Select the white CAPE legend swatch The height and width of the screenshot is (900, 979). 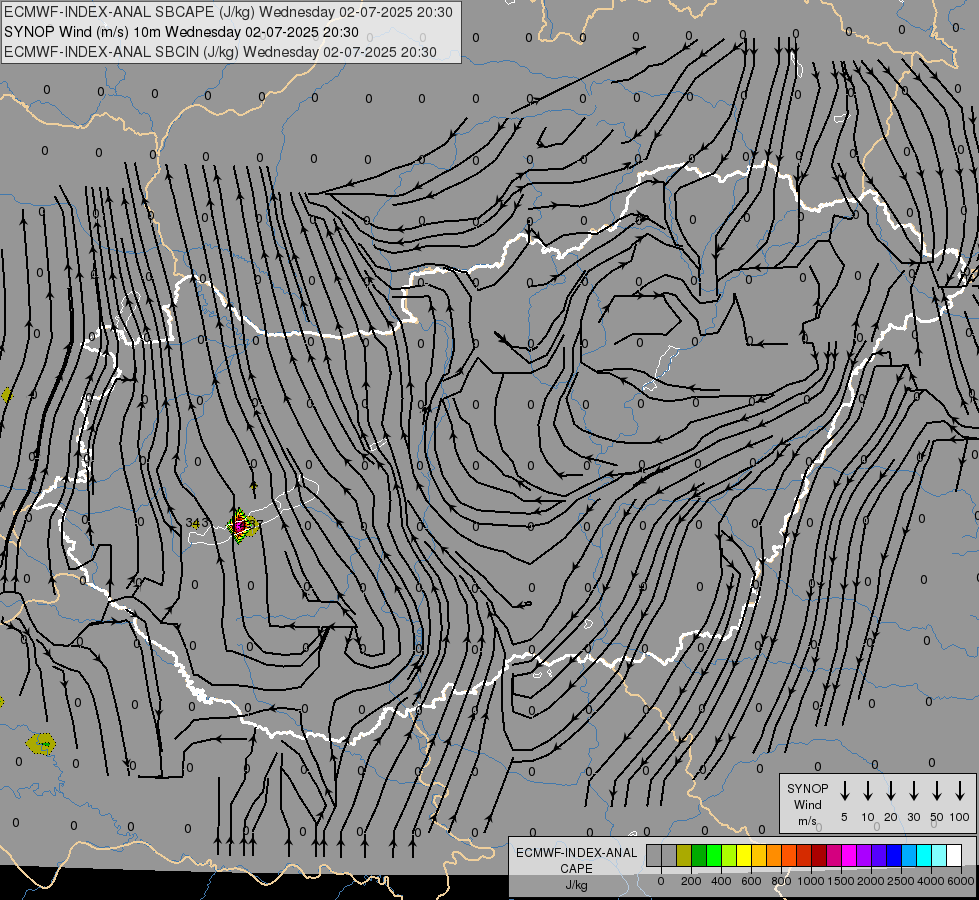pos(954,856)
